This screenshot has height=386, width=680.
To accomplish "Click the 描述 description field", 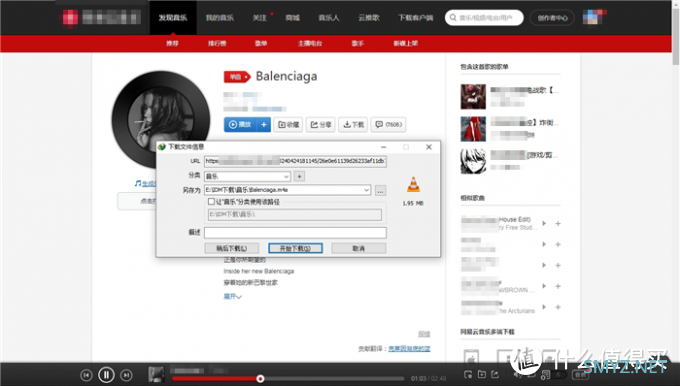I will [295, 232].
